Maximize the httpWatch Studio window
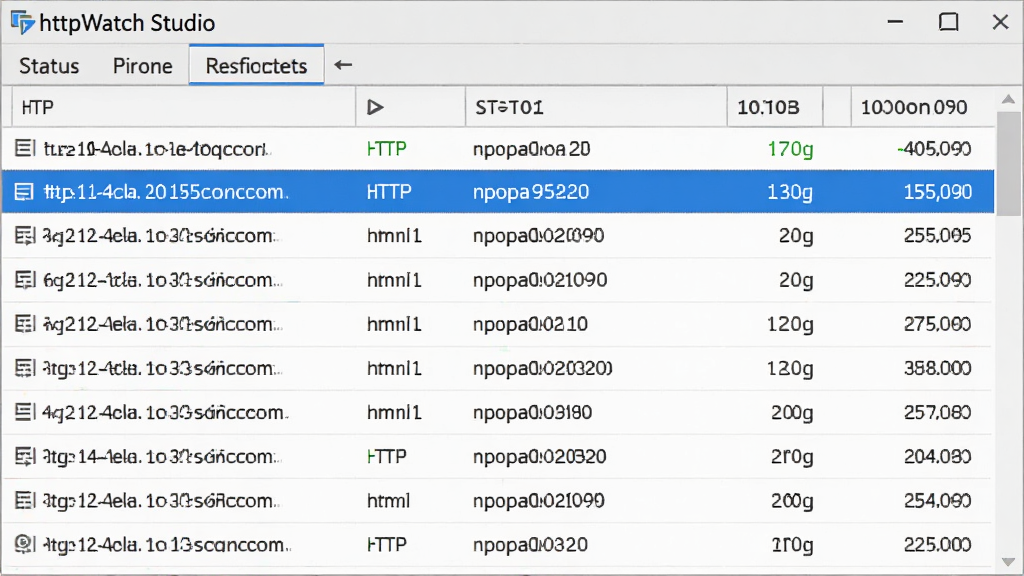The width and height of the screenshot is (1024, 576). pyautogui.click(x=948, y=22)
